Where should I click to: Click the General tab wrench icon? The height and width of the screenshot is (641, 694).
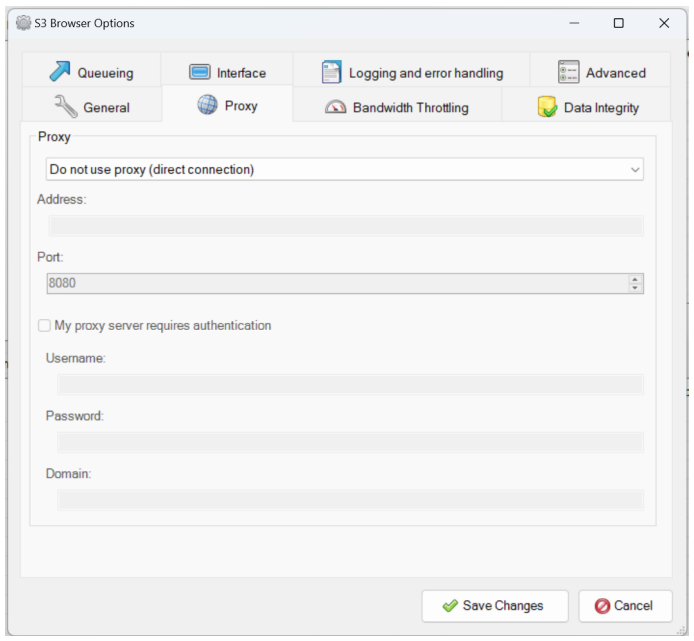[66, 107]
